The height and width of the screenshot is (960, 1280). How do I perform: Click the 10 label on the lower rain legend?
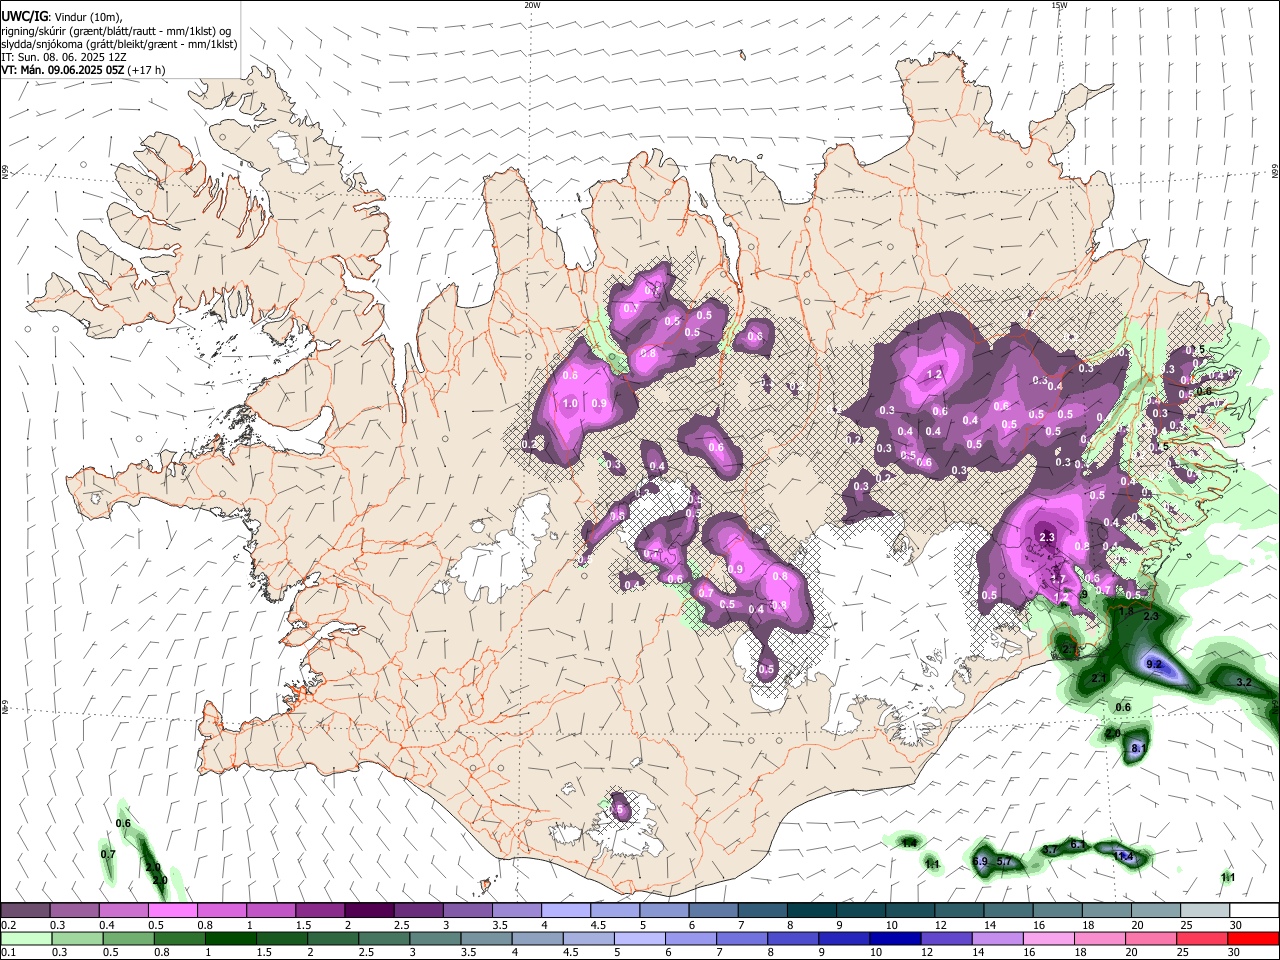[876, 953]
